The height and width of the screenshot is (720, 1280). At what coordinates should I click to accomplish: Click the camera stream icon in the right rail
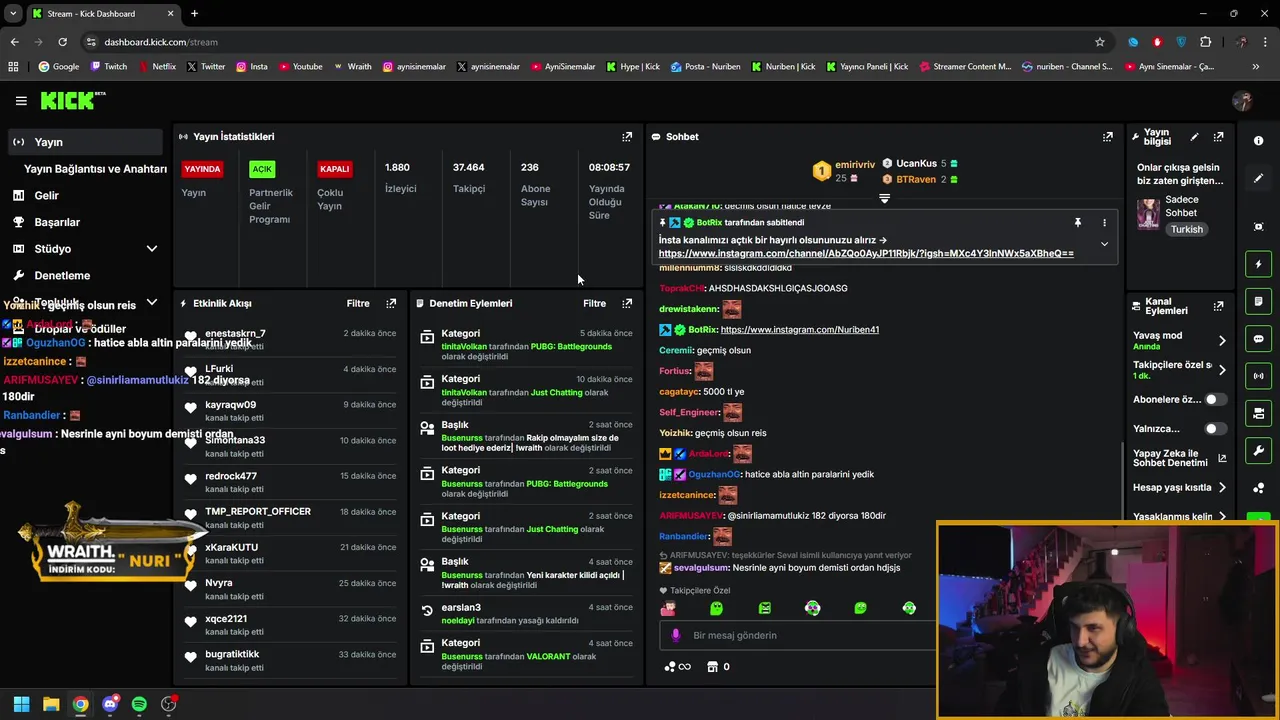pyautogui.click(x=1258, y=413)
